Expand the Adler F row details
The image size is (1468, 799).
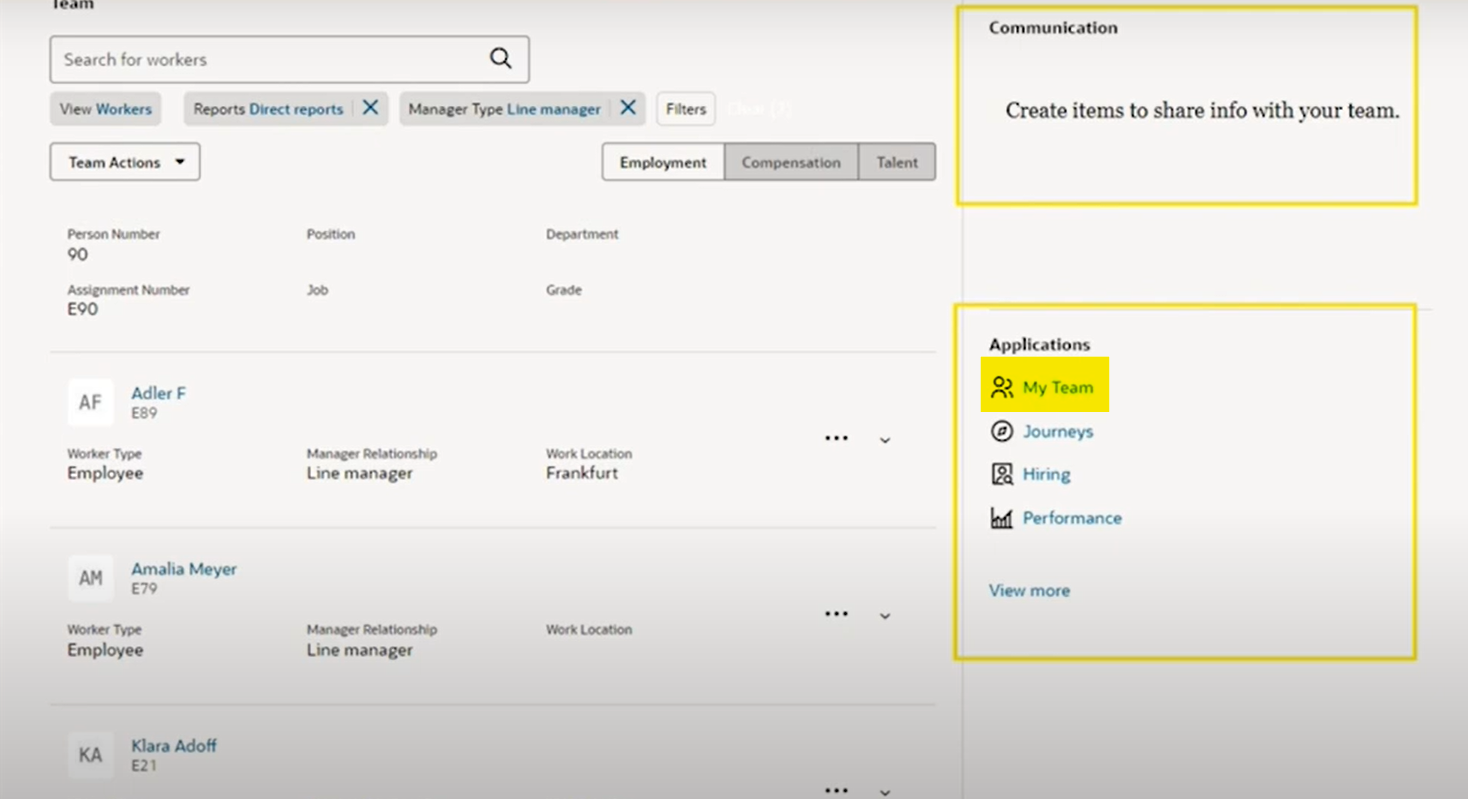[884, 439]
